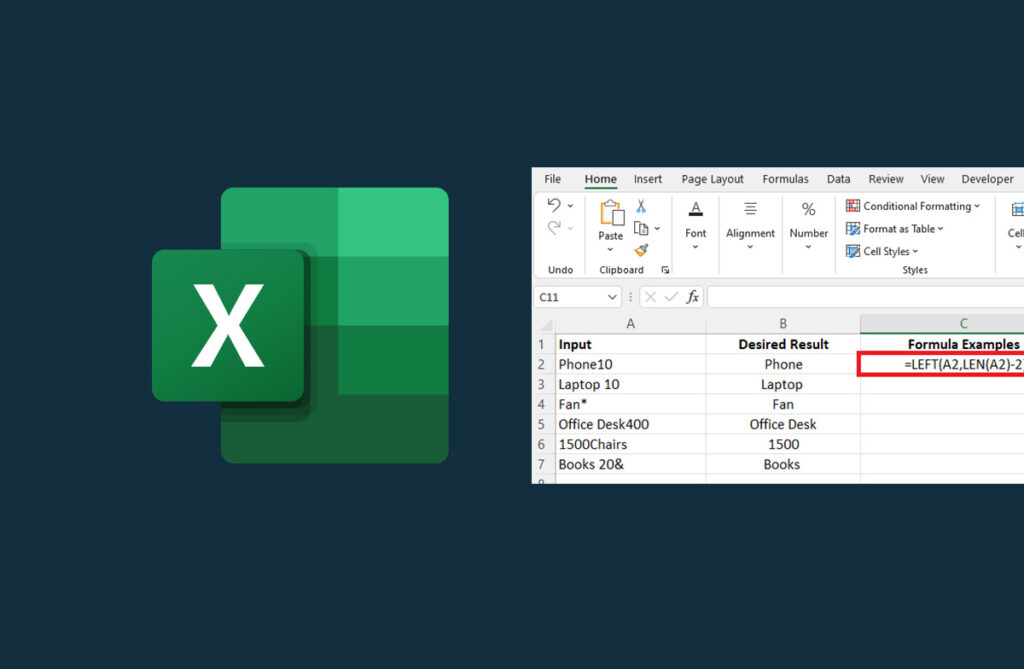Select the Cut scissors icon
This screenshot has width=1024, height=669.
[x=641, y=207]
